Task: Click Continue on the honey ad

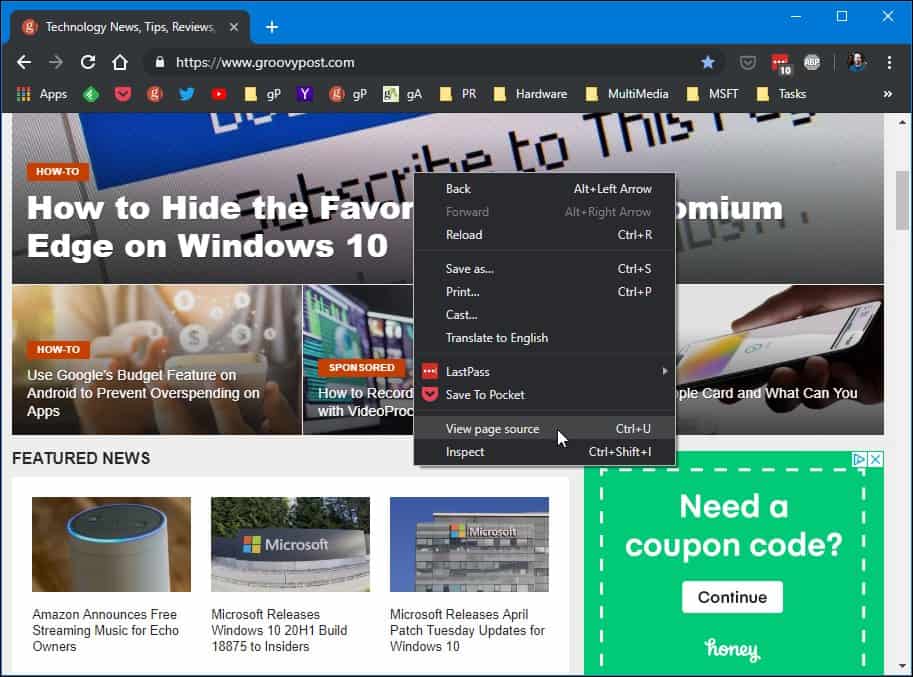Action: [x=732, y=597]
